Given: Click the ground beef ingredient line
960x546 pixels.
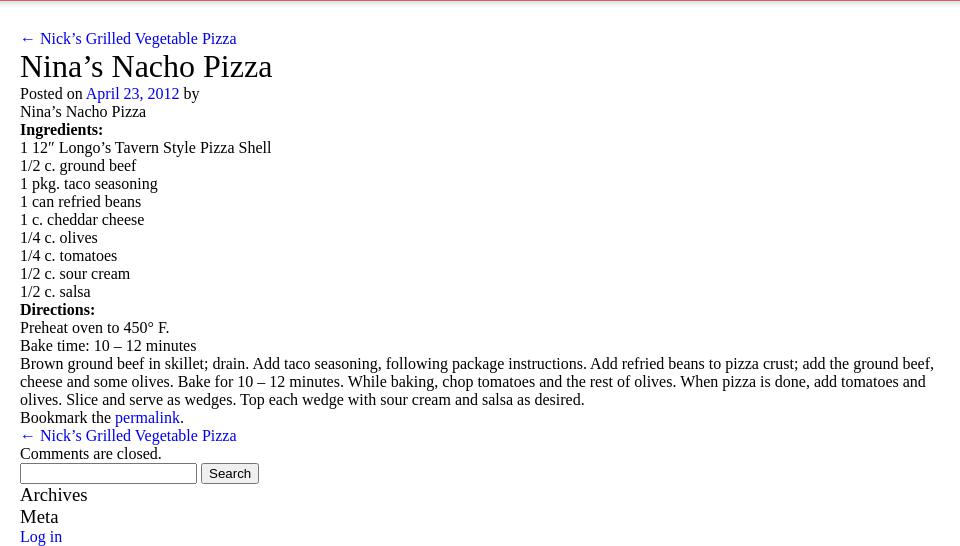Looking at the screenshot, I should point(78,166).
